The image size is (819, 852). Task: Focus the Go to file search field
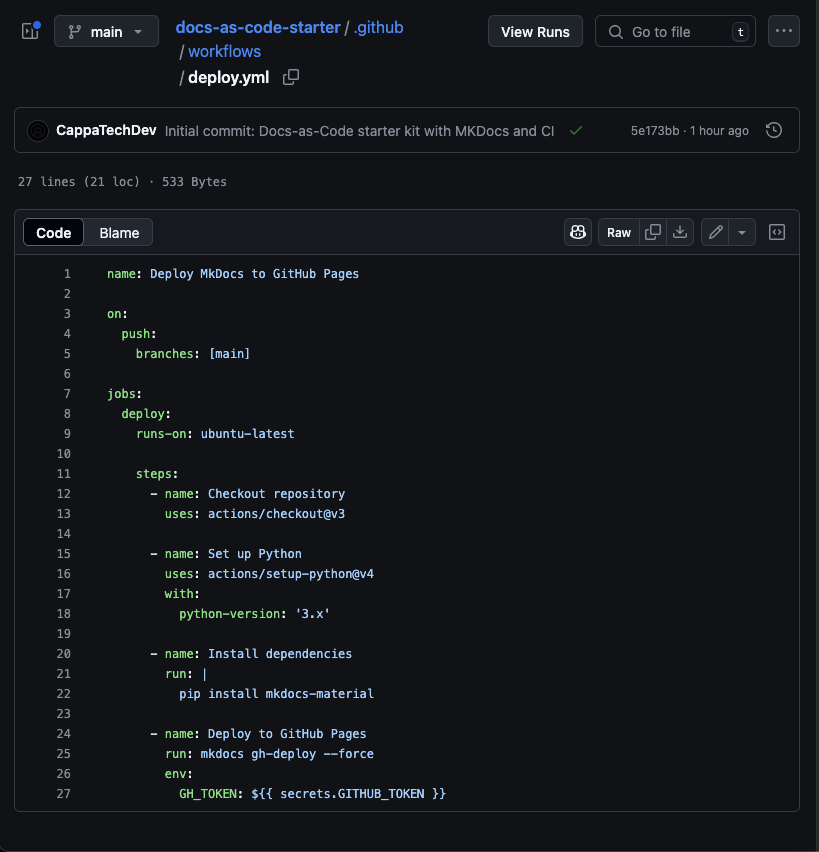[675, 32]
